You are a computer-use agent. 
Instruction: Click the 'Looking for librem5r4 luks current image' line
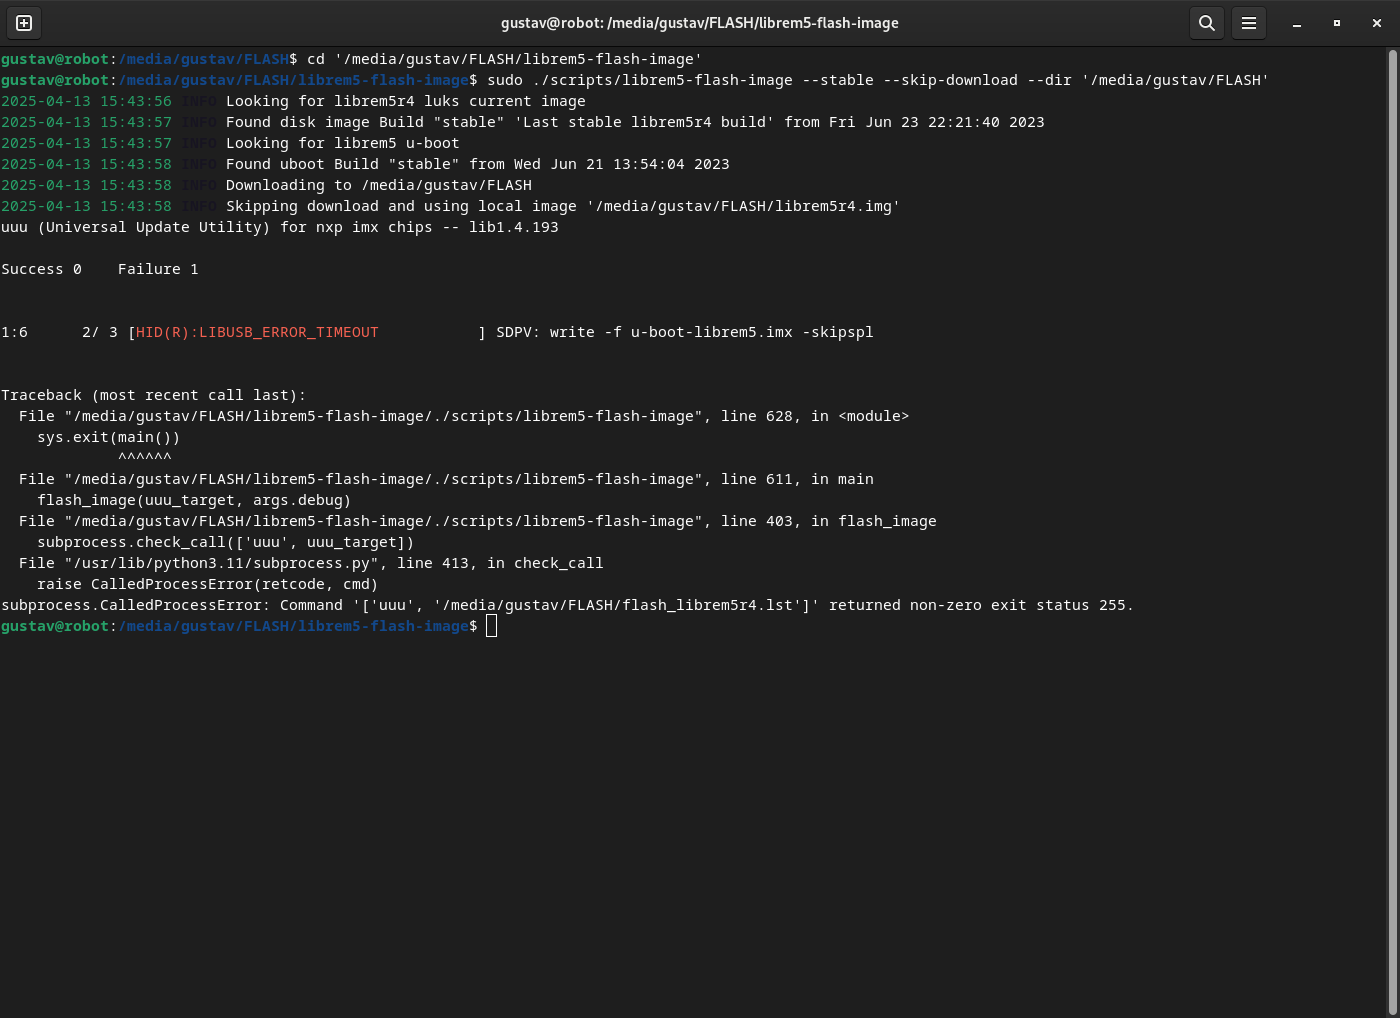[406, 101]
